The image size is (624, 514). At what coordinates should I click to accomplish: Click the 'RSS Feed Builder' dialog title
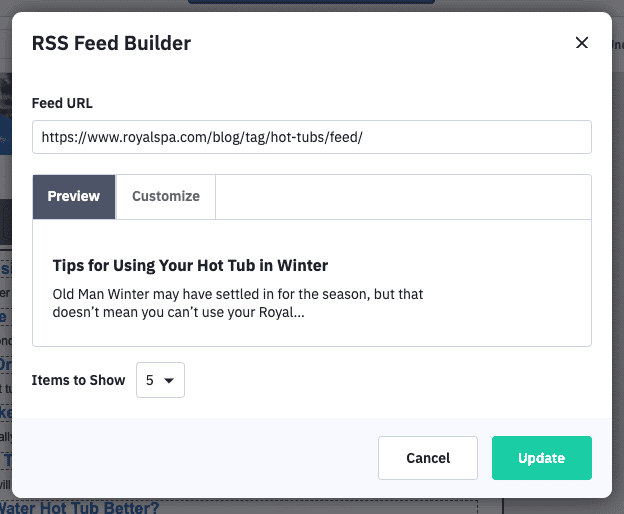pyautogui.click(x=111, y=43)
